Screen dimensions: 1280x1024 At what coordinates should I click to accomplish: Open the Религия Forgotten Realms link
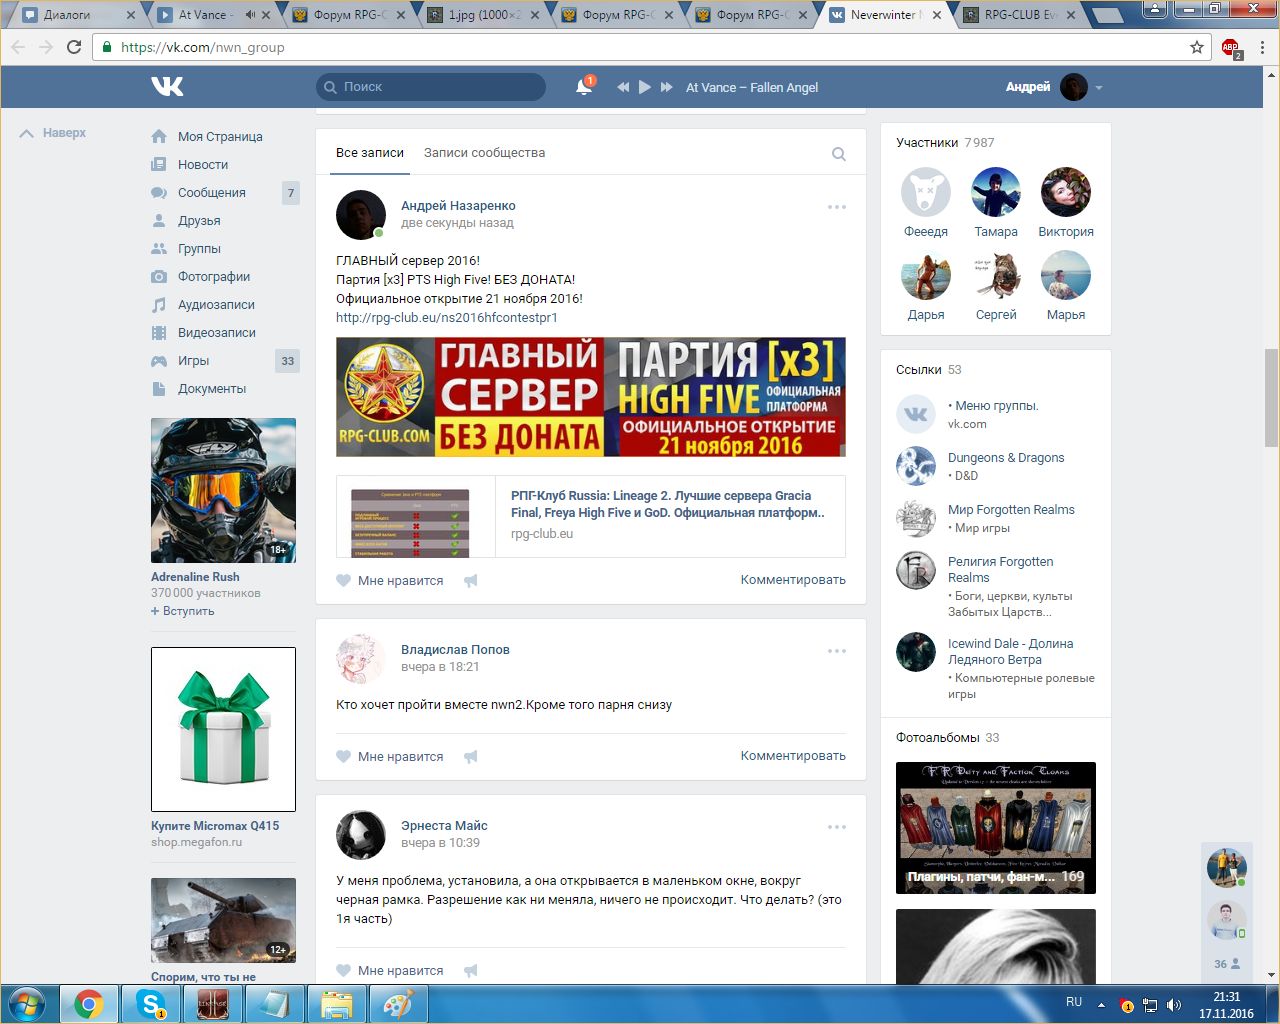click(x=1000, y=570)
